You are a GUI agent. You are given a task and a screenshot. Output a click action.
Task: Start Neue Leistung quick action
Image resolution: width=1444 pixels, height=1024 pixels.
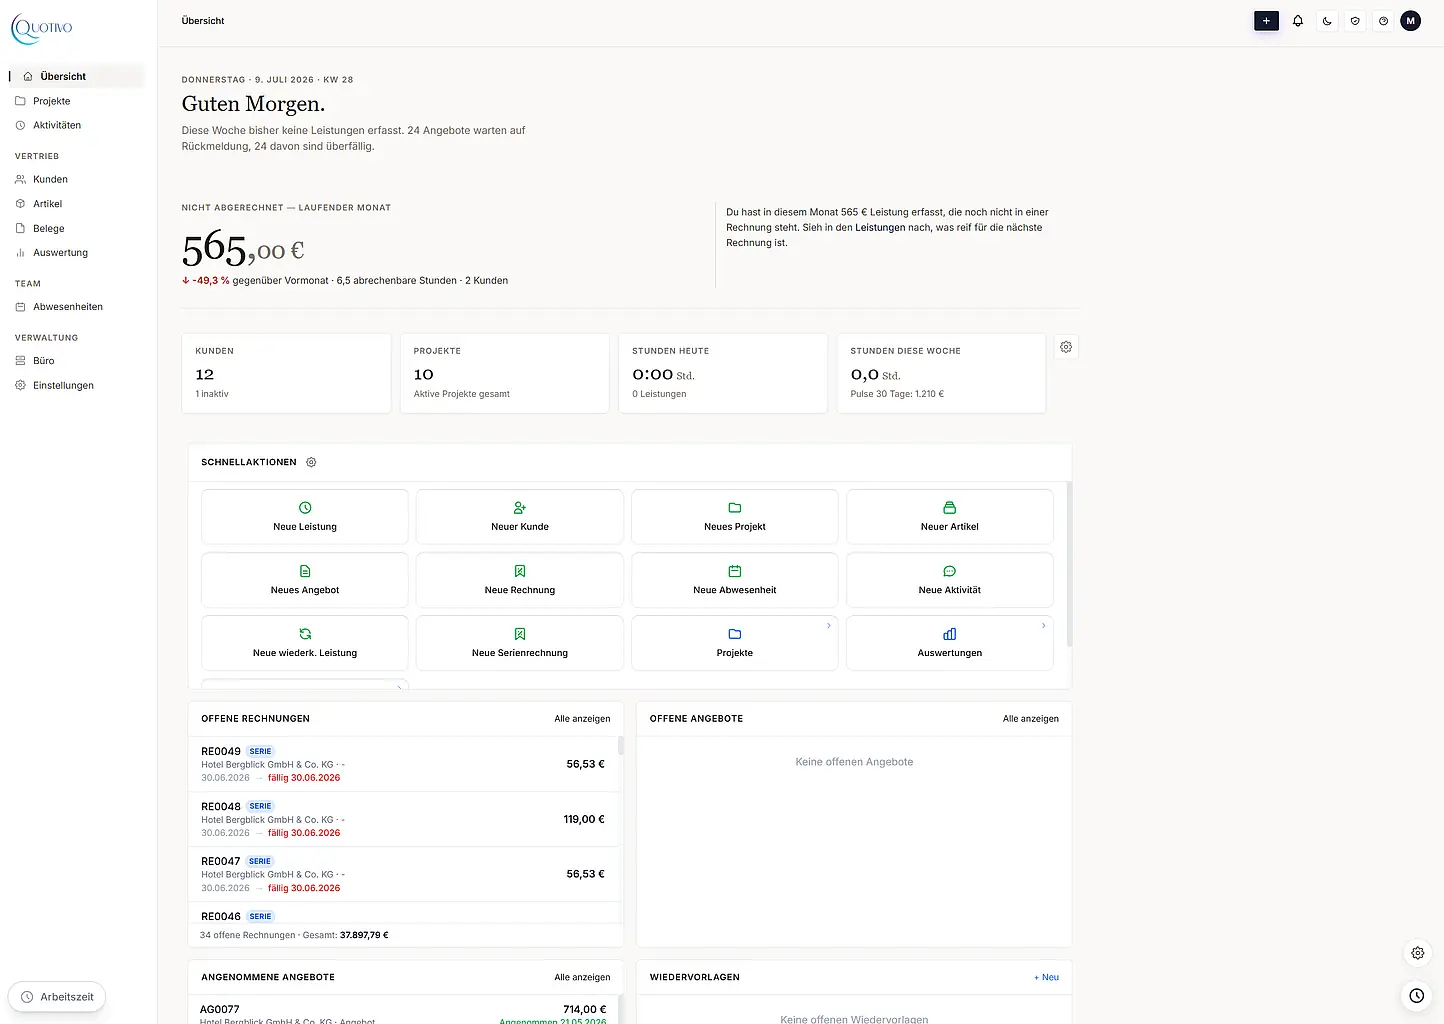coord(305,516)
